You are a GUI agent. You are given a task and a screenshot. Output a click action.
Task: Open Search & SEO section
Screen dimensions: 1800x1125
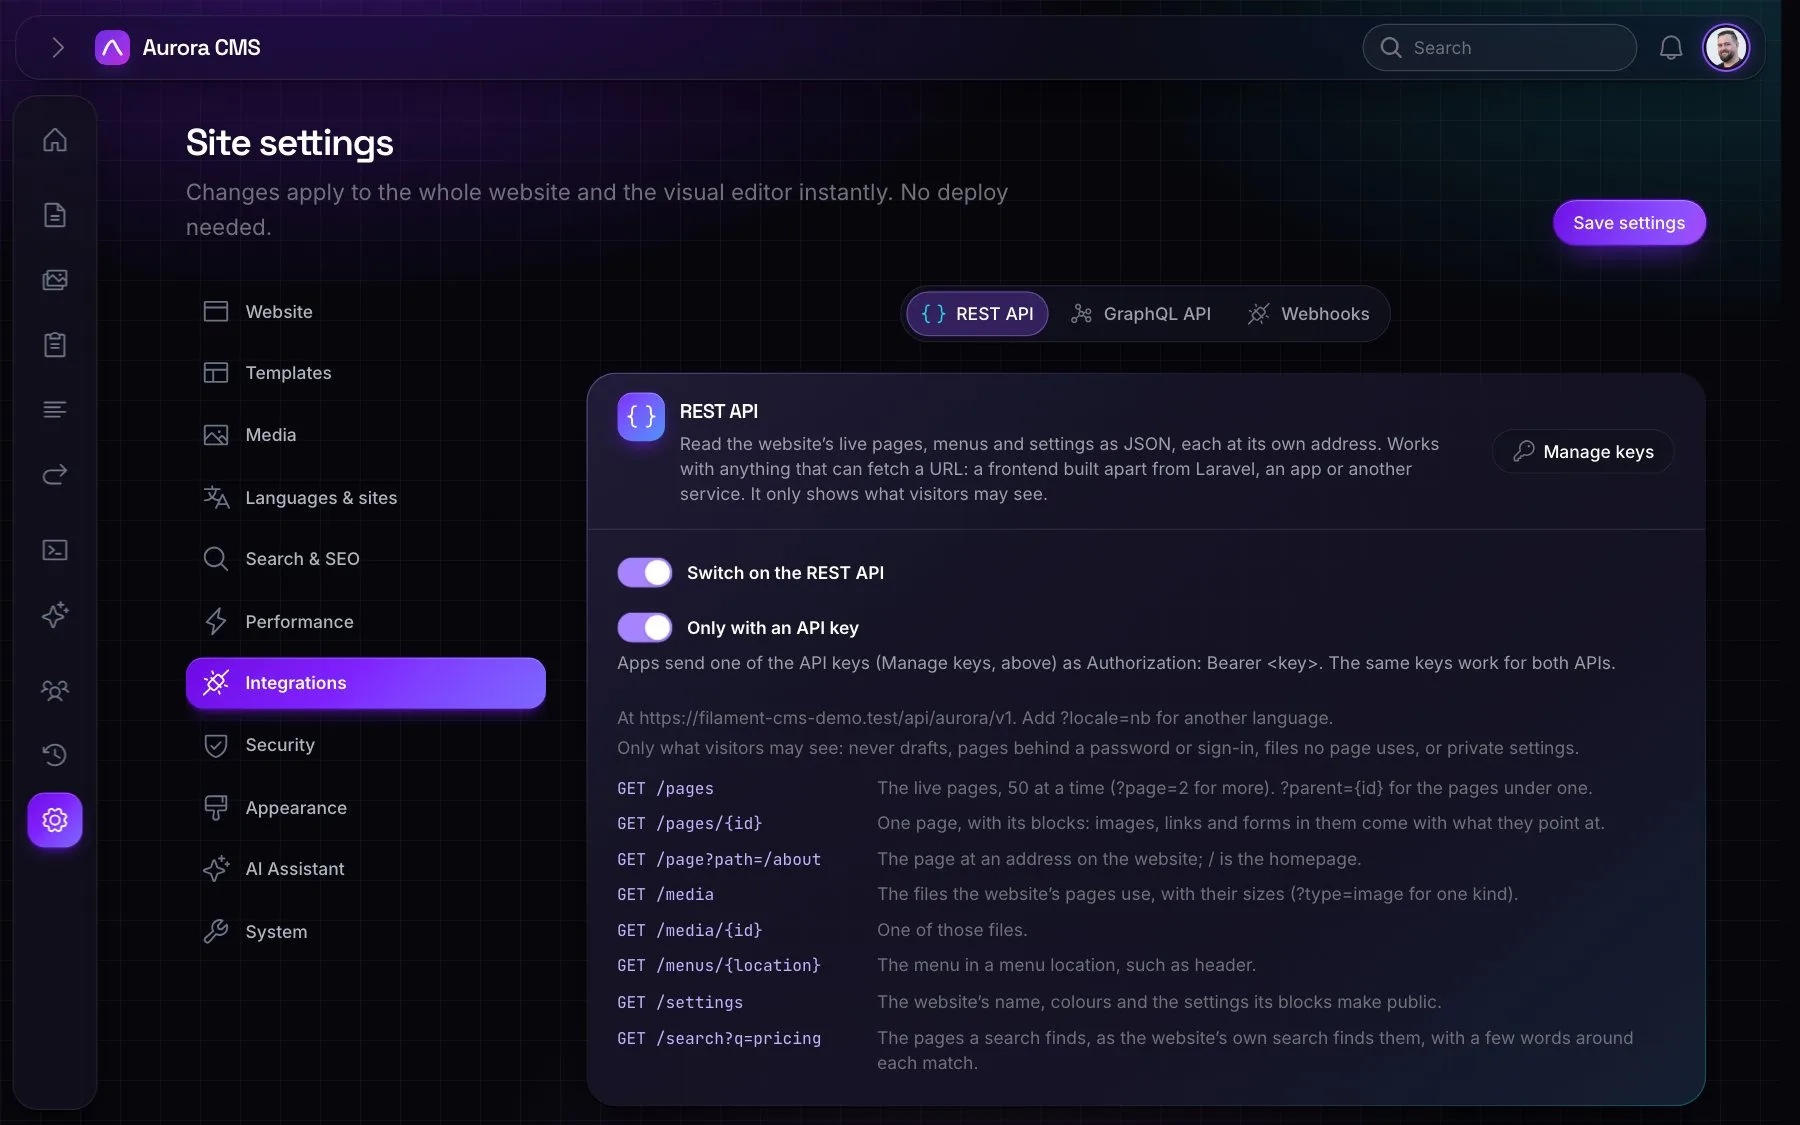click(366, 559)
